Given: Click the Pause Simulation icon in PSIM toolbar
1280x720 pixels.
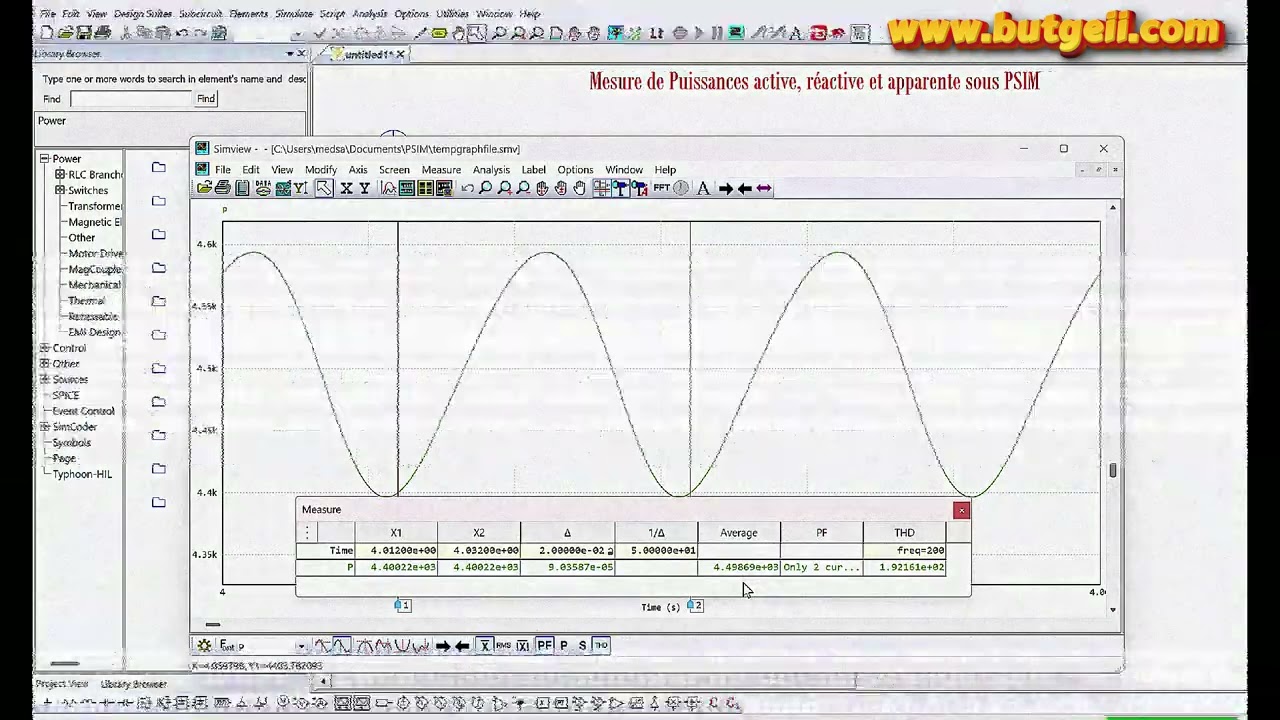Looking at the screenshot, I should pyautogui.click(x=717, y=33).
